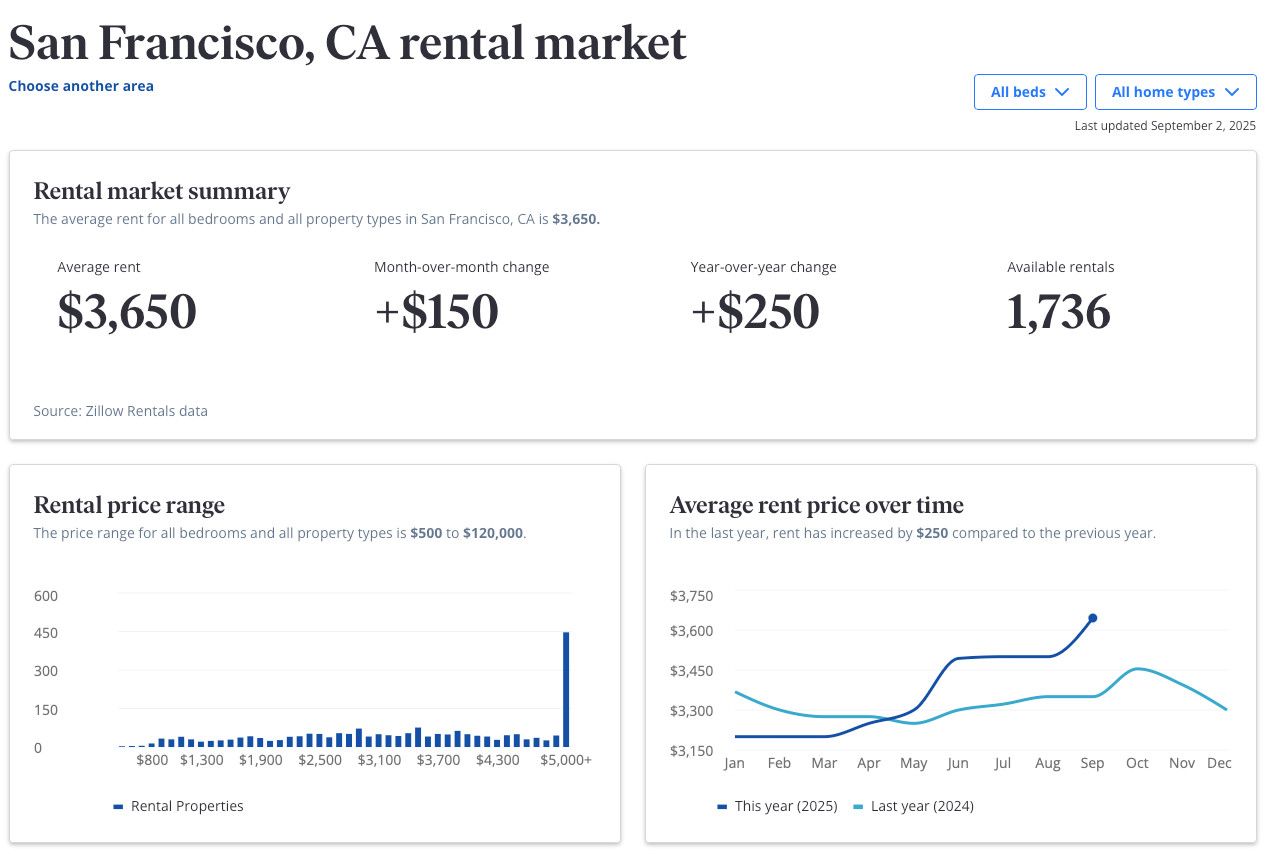Click the tallest $5,000+ histogram bar

pyautogui.click(x=566, y=690)
